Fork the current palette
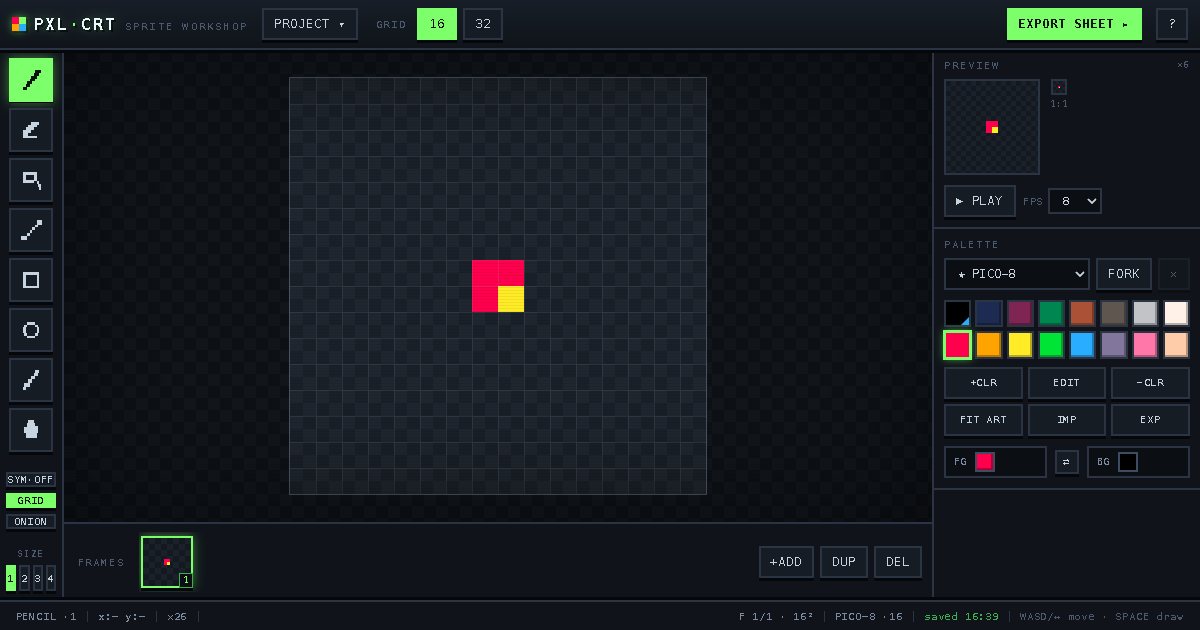 click(x=1124, y=274)
